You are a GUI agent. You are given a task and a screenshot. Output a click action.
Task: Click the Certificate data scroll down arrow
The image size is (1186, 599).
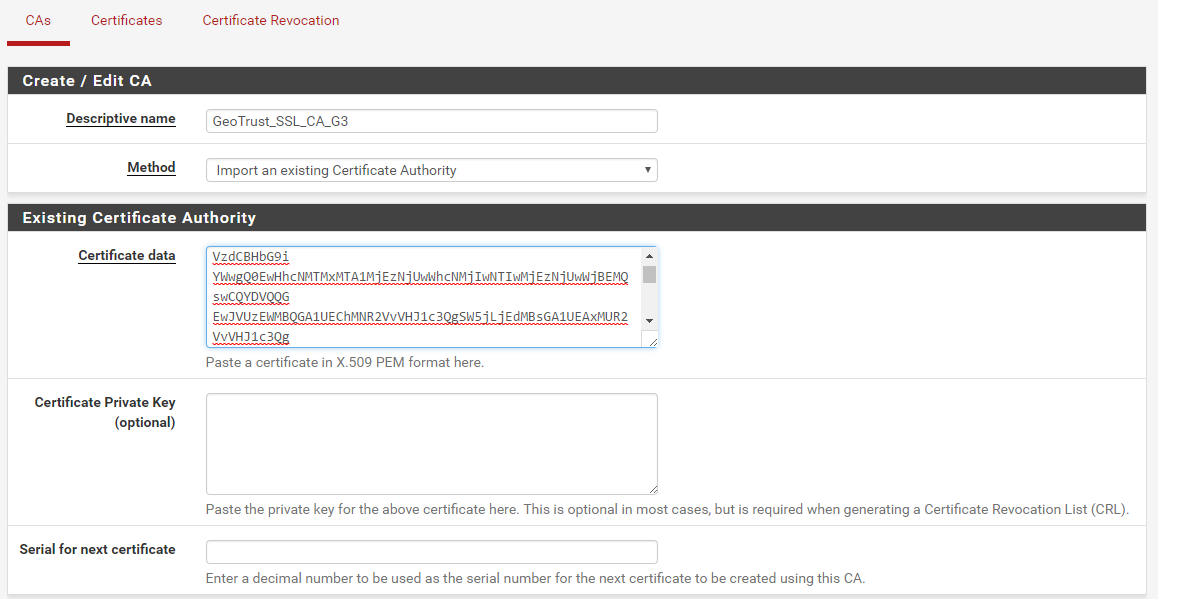(649, 321)
